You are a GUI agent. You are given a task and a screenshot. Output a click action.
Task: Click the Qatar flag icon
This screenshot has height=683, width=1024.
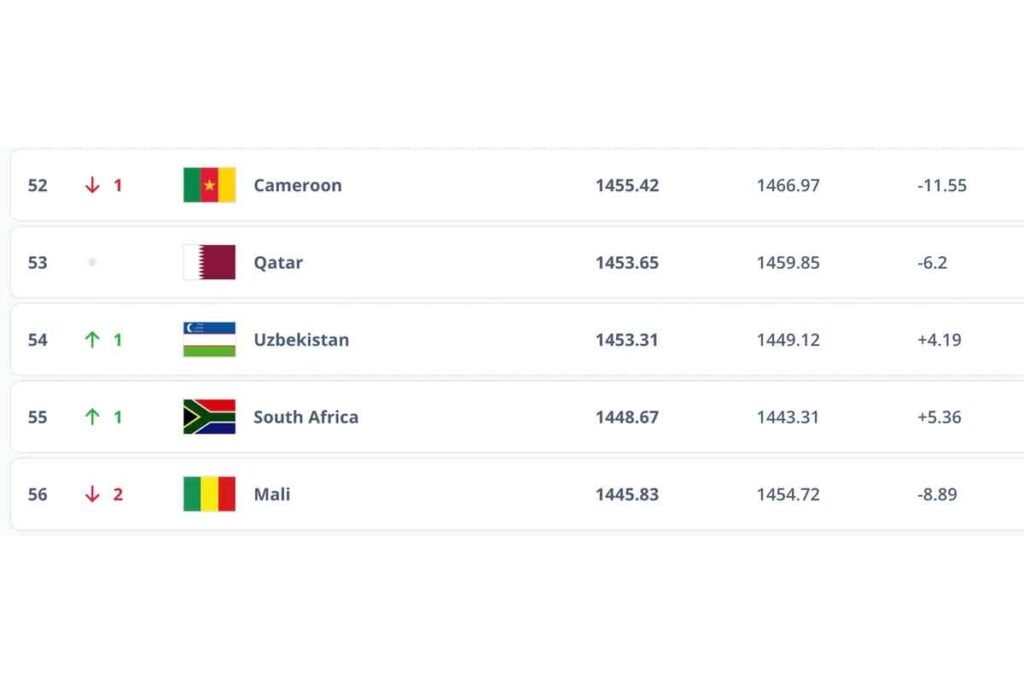pyautogui.click(x=209, y=262)
